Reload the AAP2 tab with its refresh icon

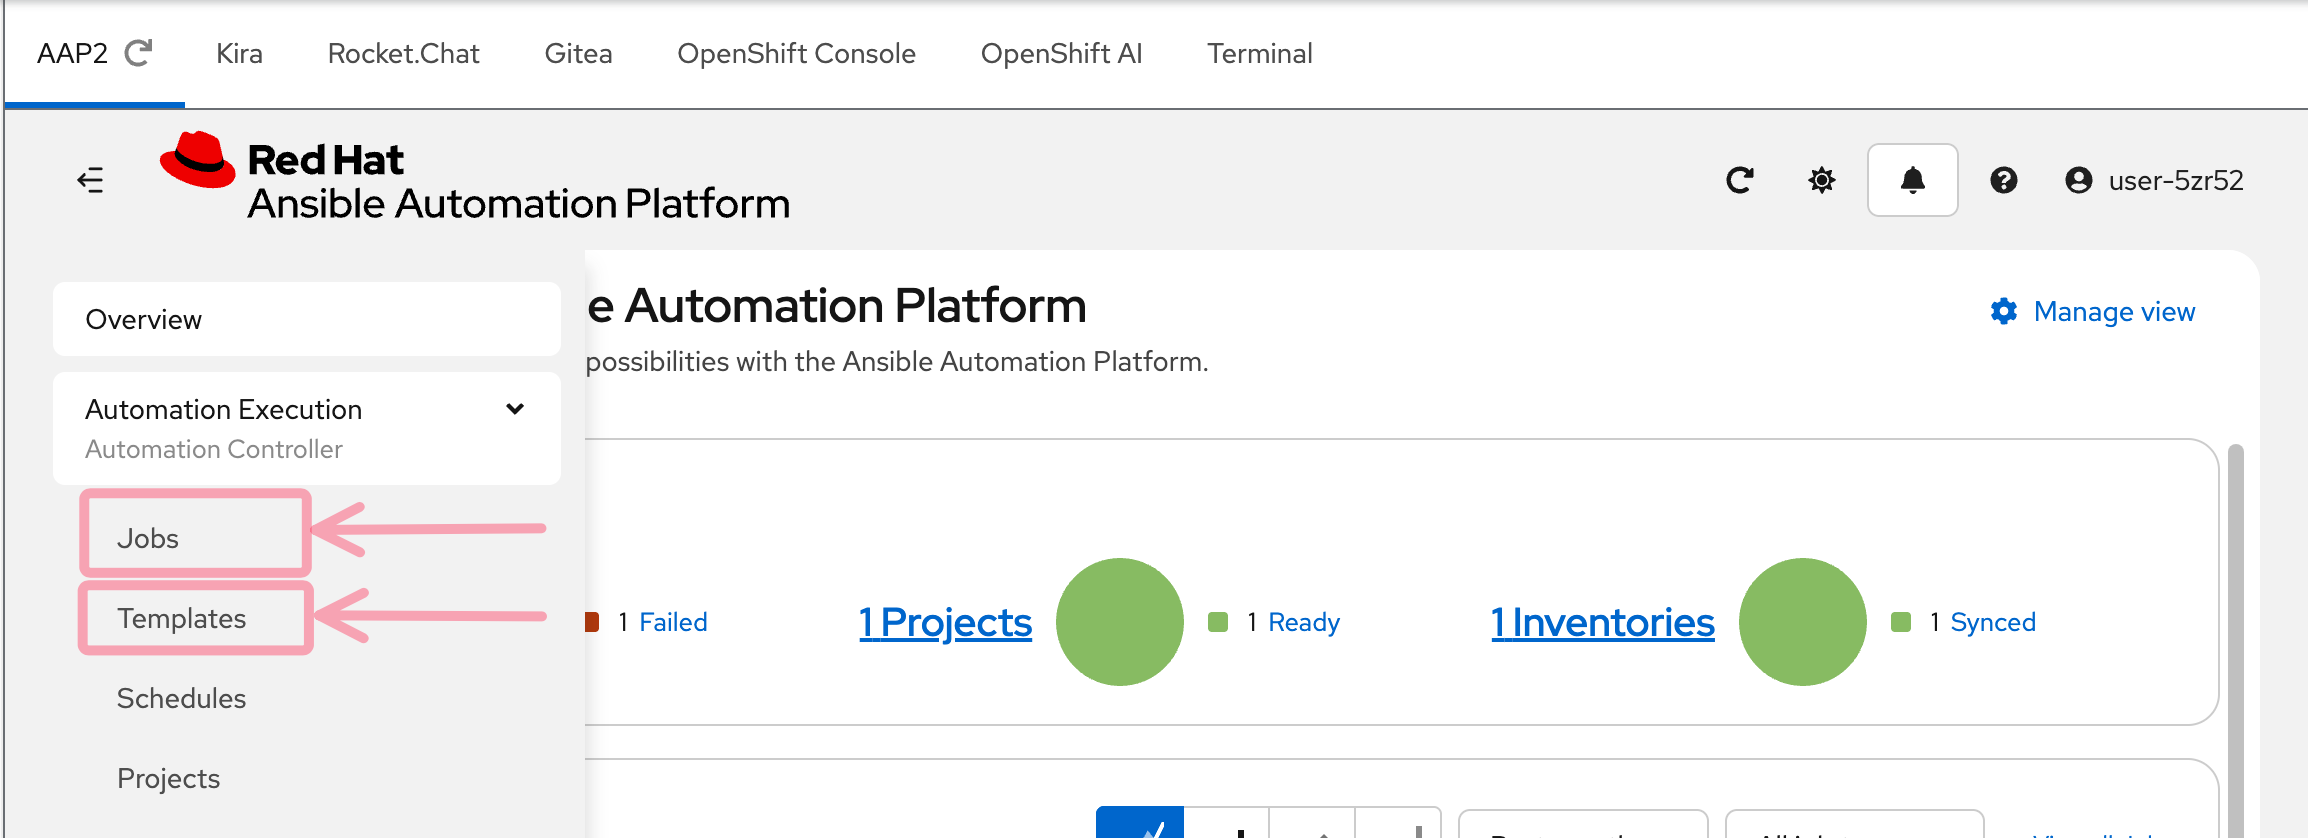[138, 53]
